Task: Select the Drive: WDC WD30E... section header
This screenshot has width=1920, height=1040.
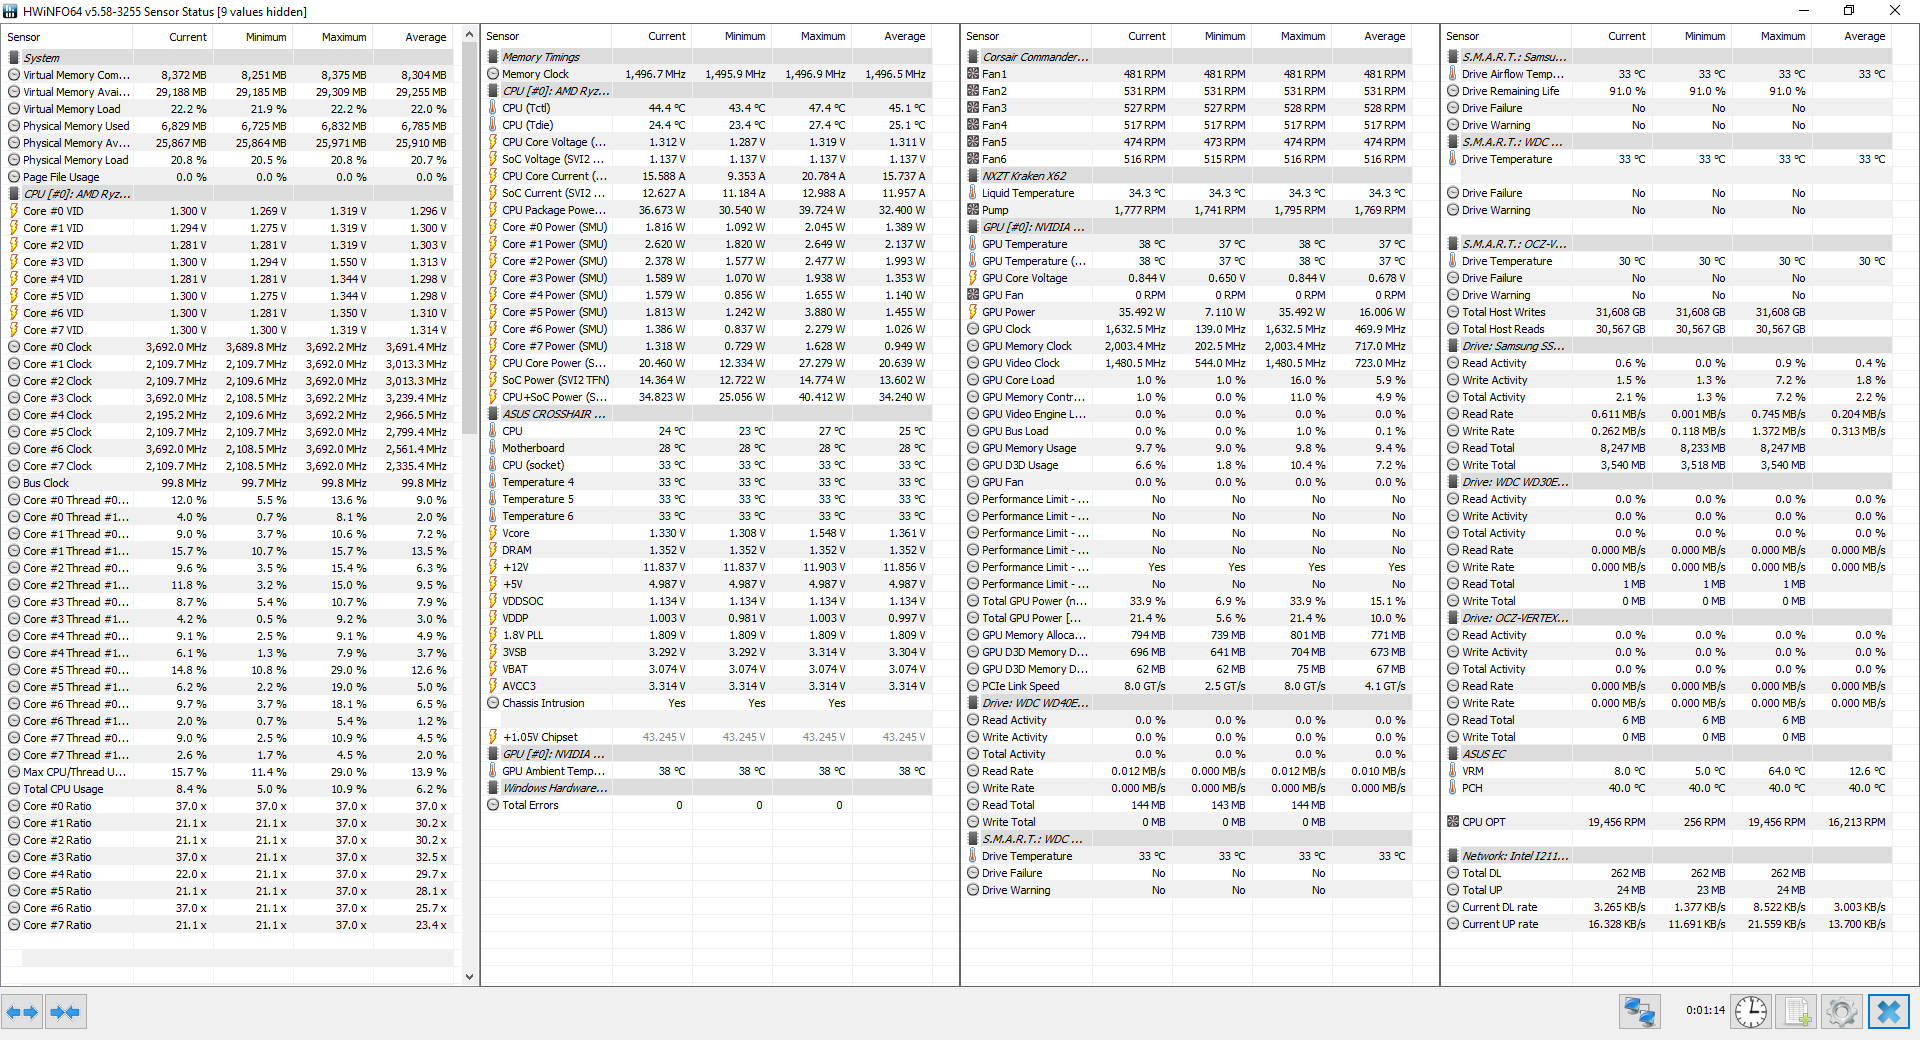Action: [x=1668, y=482]
